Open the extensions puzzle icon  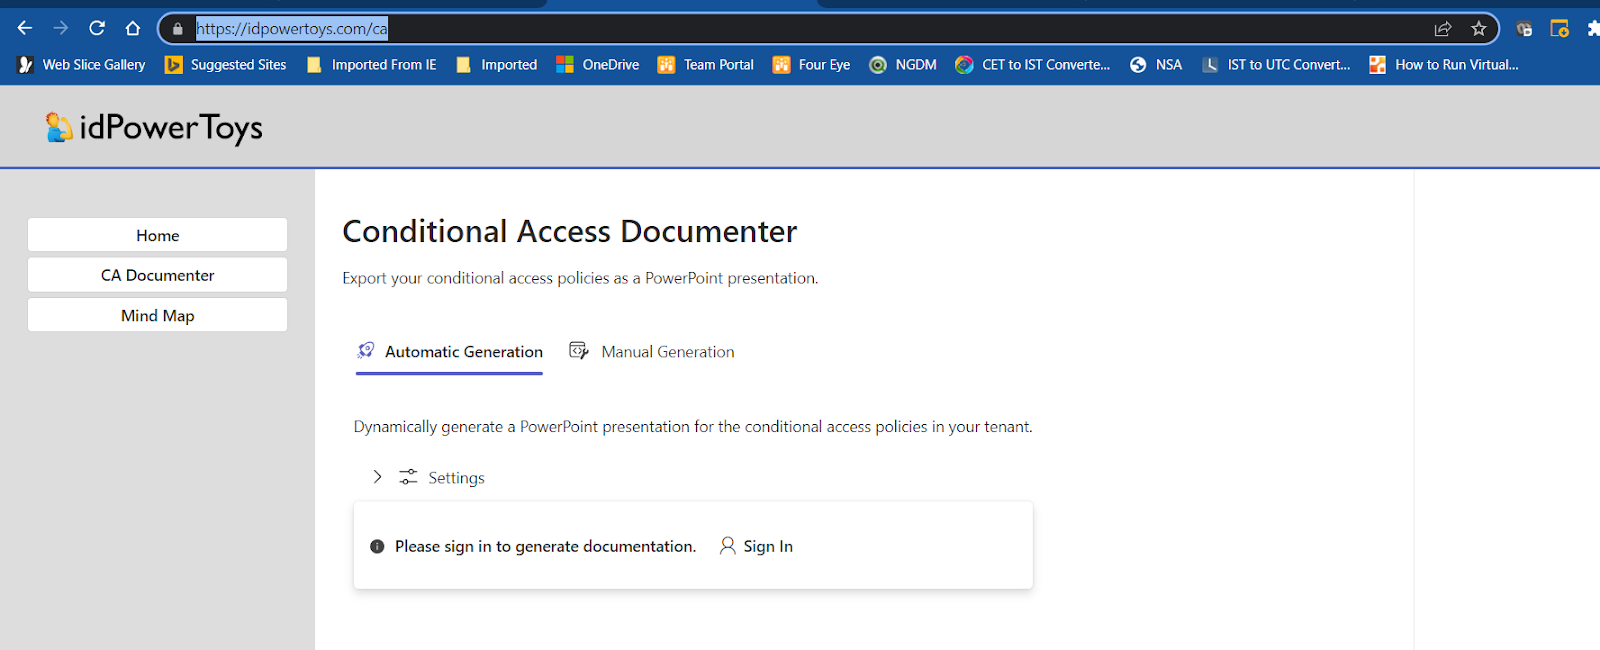[1593, 29]
